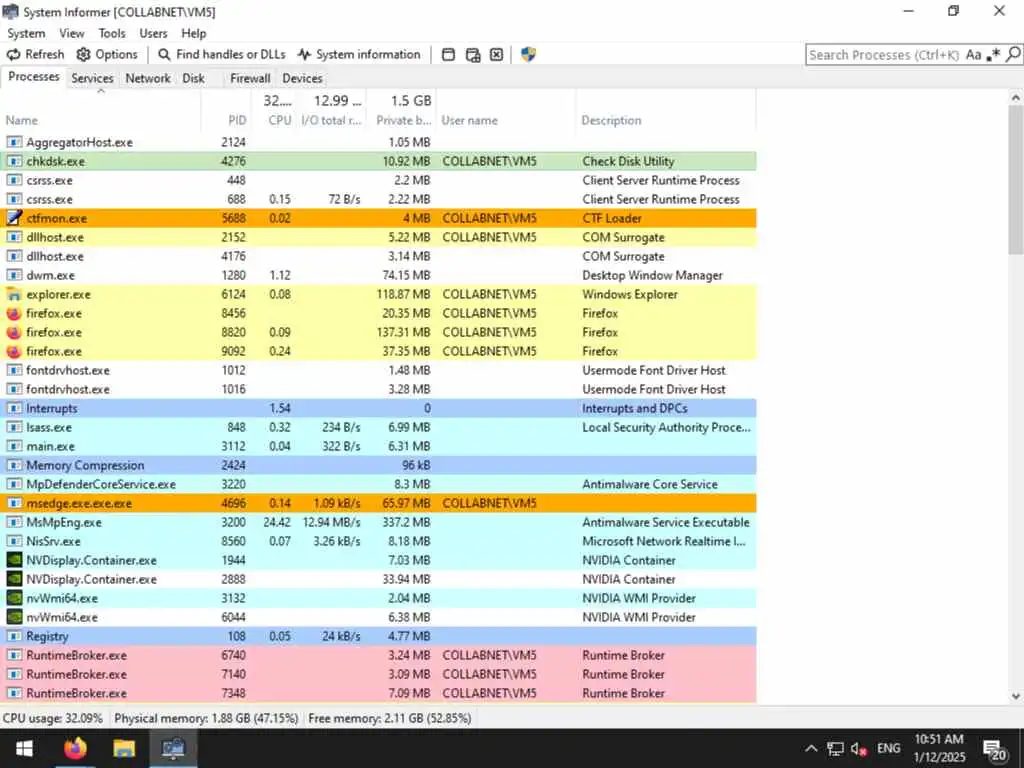Open Firefox from the taskbar
Viewport: 1024px width, 768px height.
(x=75, y=748)
